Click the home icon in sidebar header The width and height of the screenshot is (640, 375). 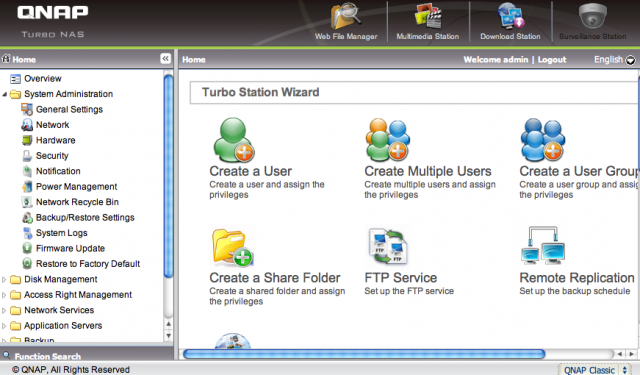(x=6, y=59)
